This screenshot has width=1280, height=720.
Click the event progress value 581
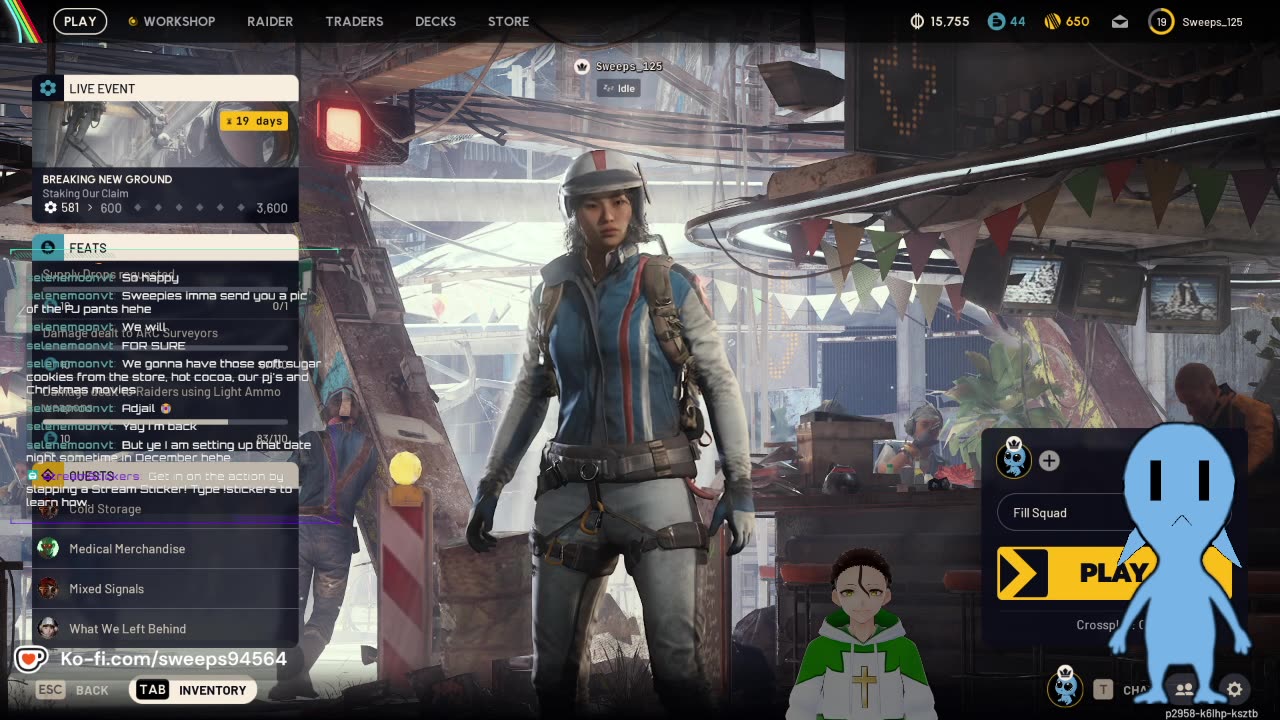pyautogui.click(x=70, y=208)
